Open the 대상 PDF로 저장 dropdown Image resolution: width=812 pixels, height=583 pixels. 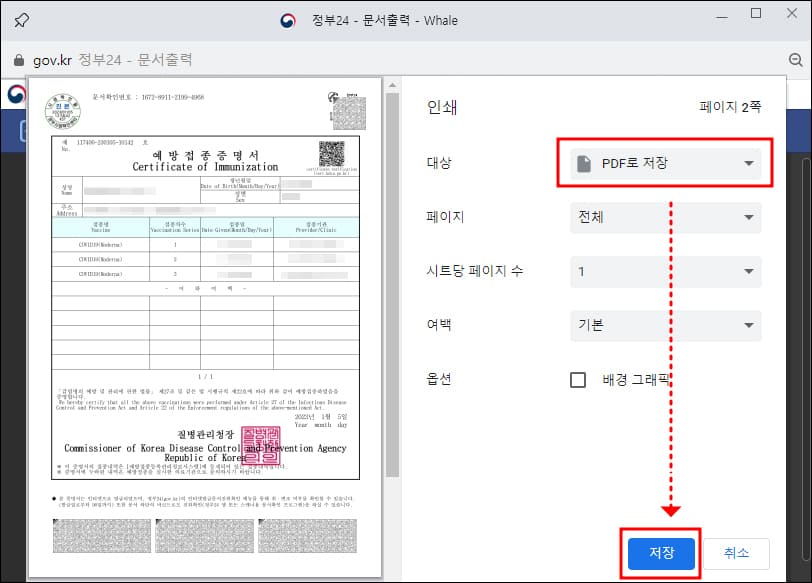663,163
